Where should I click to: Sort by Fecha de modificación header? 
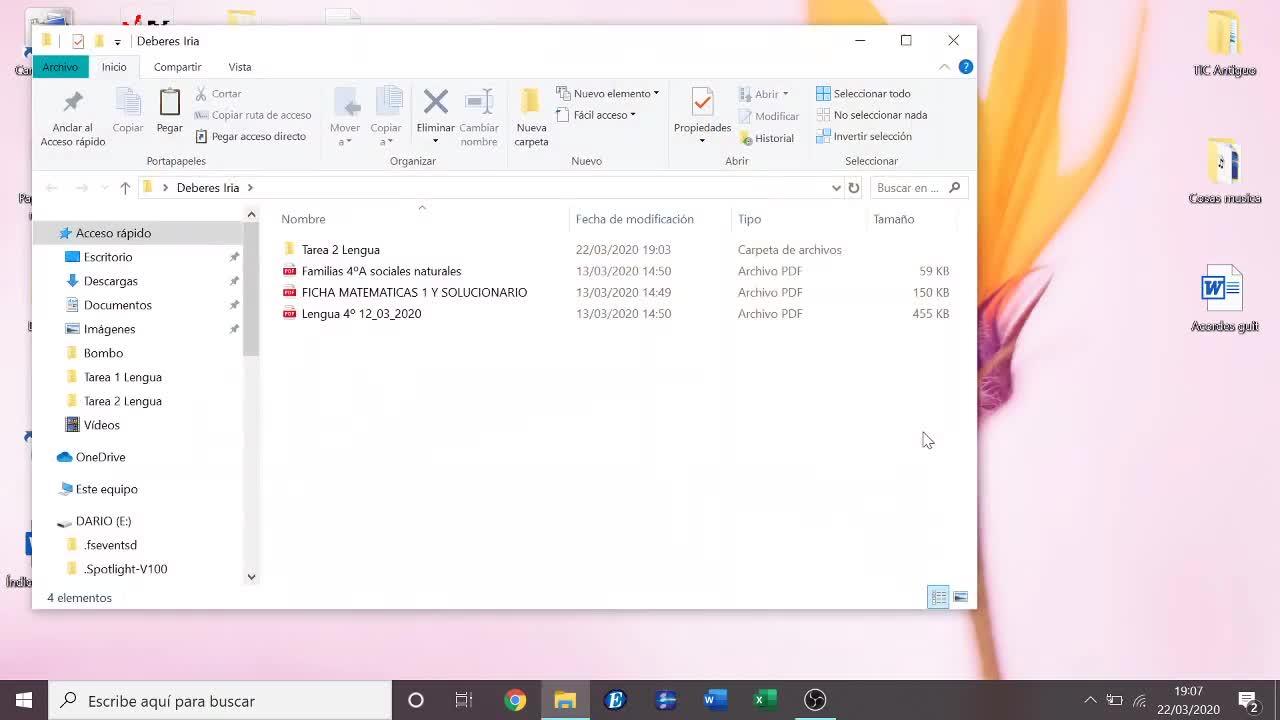pyautogui.click(x=635, y=219)
